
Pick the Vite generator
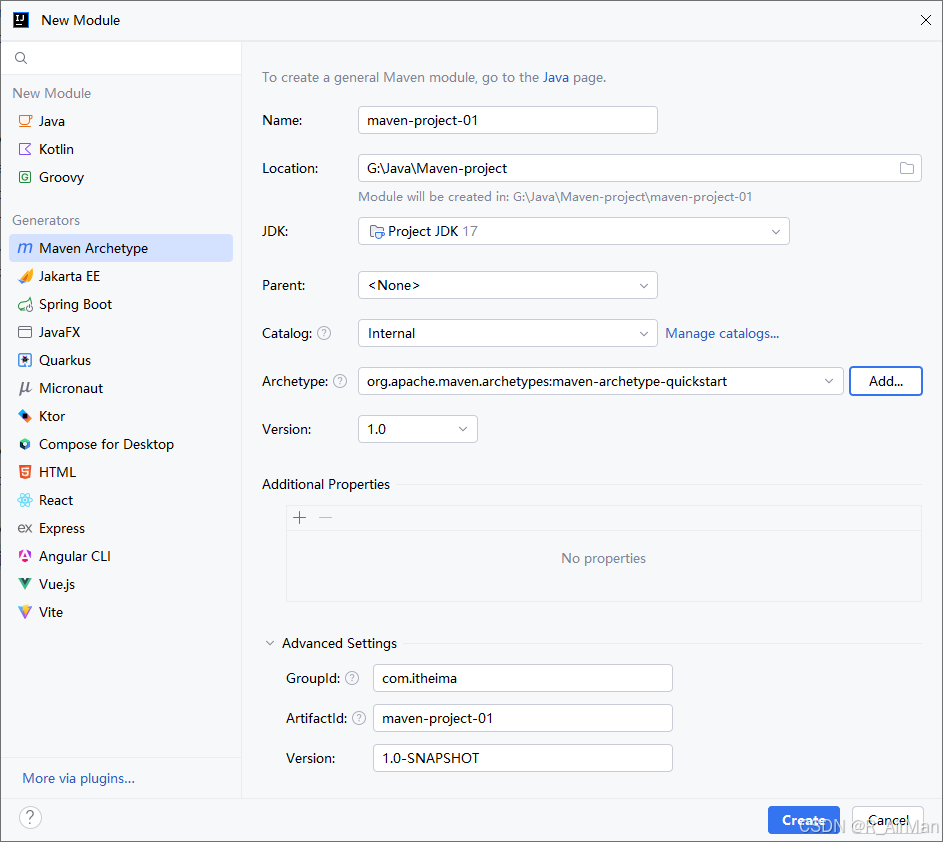click(x=120, y=612)
